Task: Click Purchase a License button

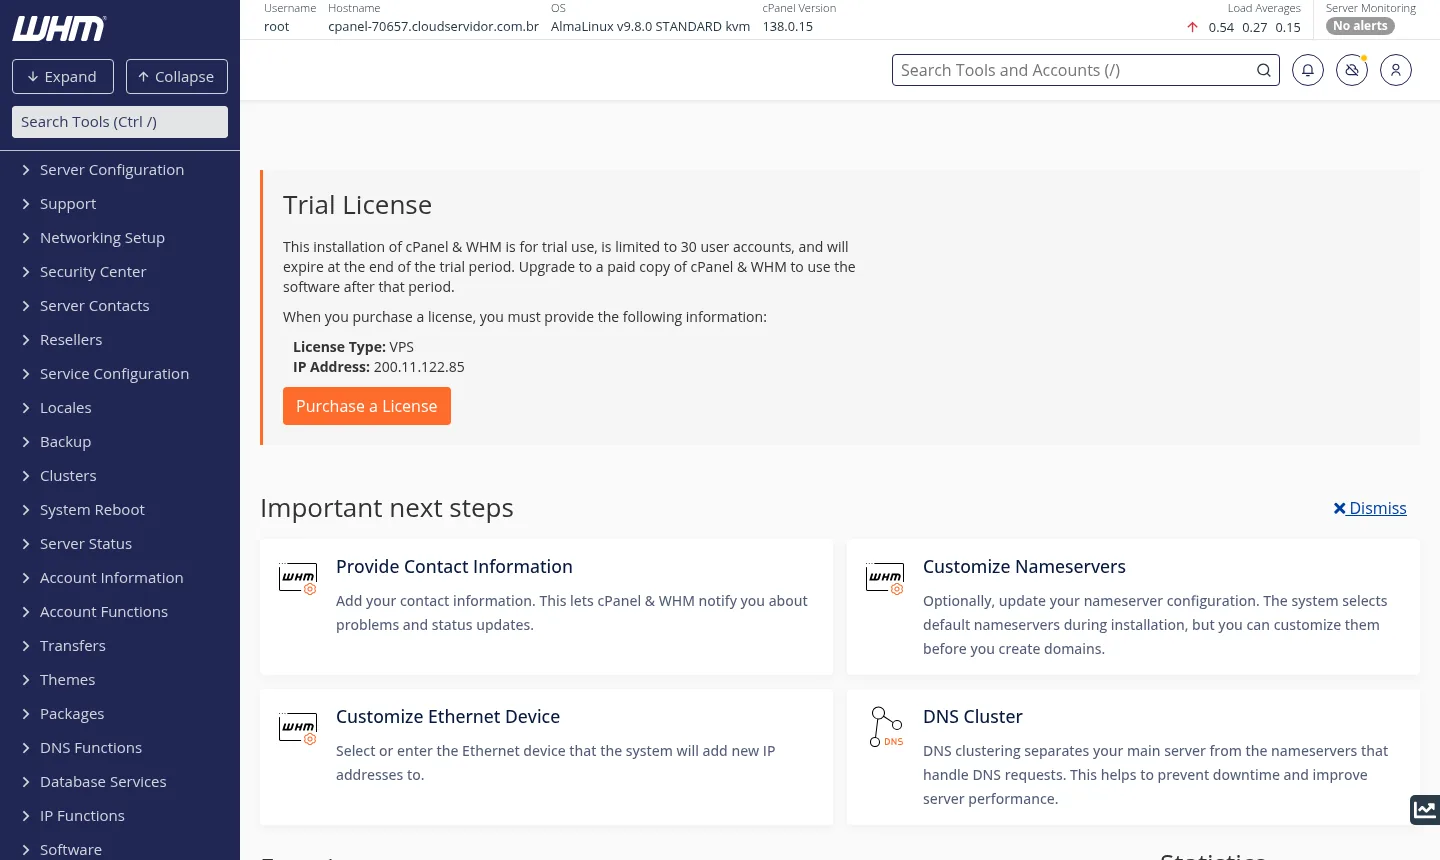Action: click(367, 406)
